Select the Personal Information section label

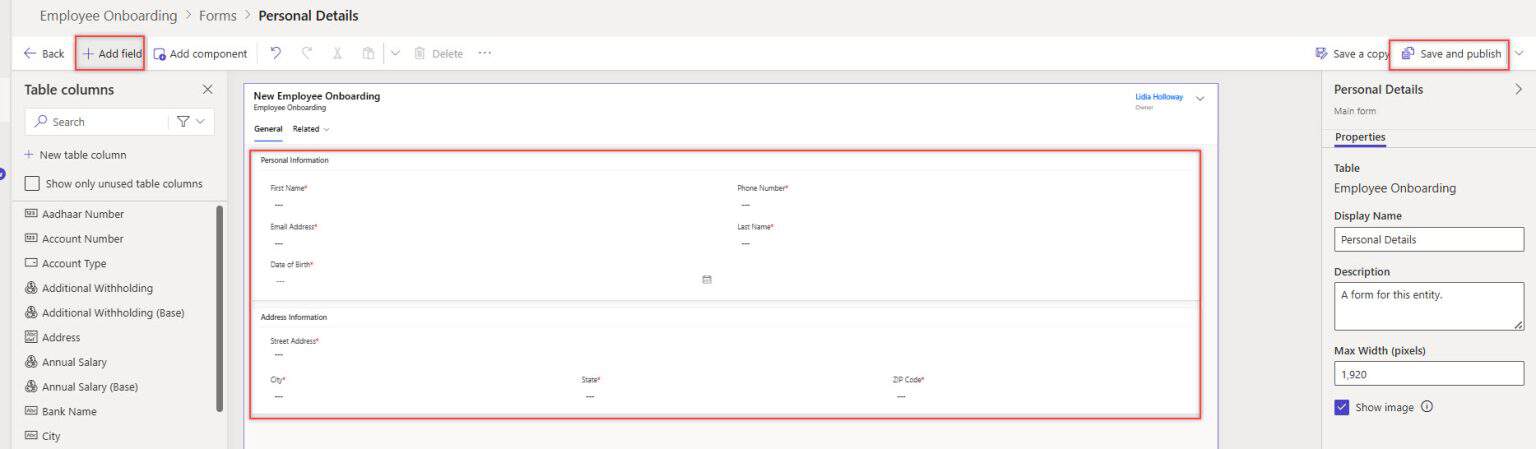(x=294, y=160)
